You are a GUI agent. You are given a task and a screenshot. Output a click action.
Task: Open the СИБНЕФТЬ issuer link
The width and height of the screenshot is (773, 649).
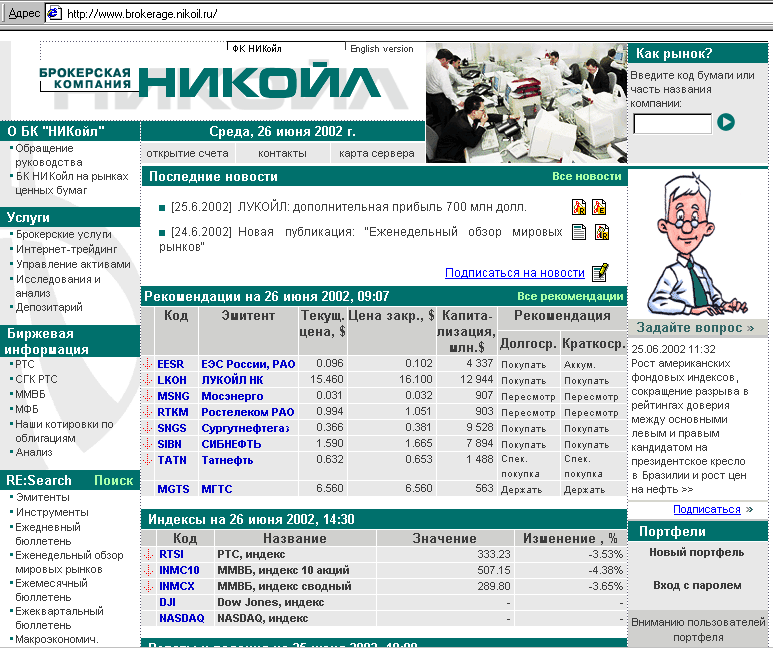pos(231,444)
